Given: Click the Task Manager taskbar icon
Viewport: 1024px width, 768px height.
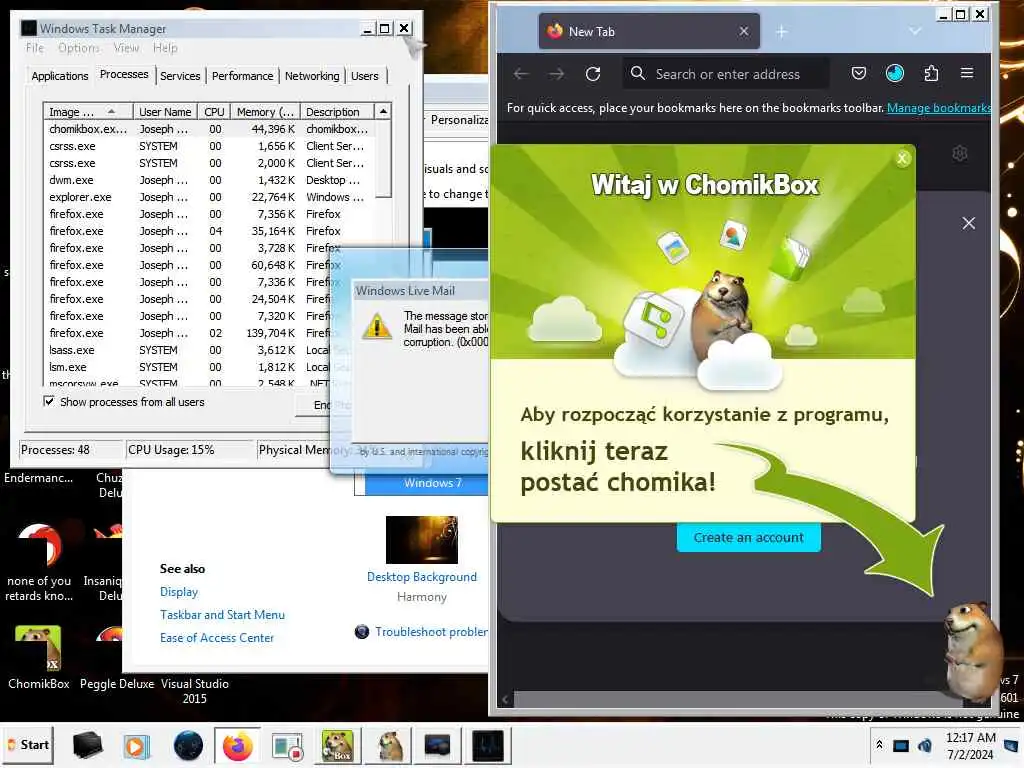Looking at the screenshot, I should tap(488, 746).
